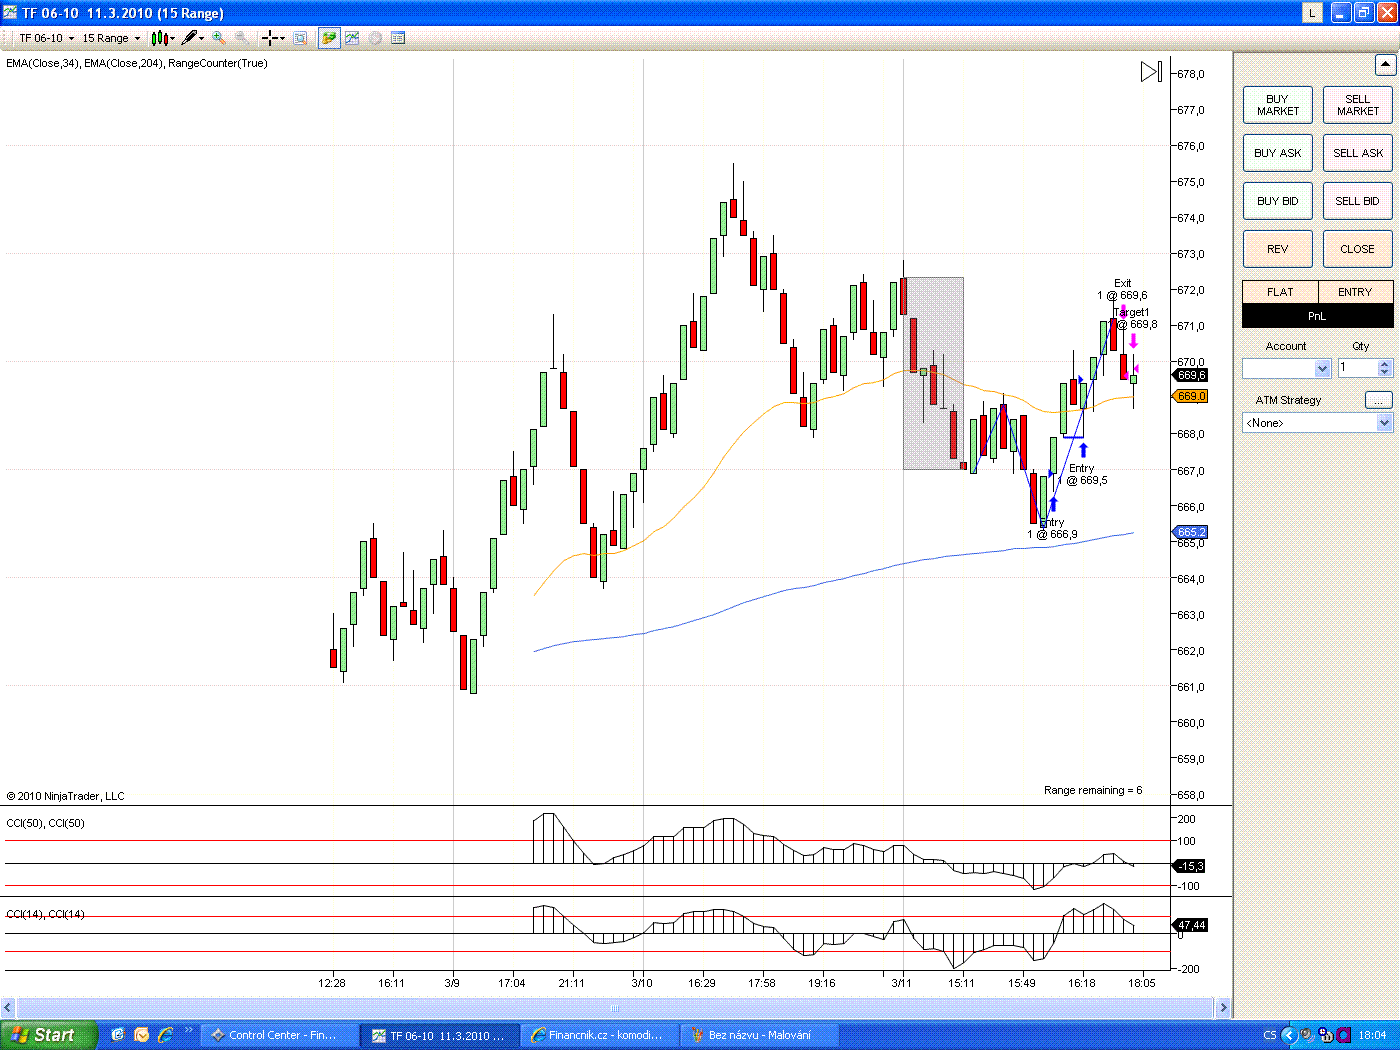Switch to the ENTRY tab
The height and width of the screenshot is (1050, 1400).
coord(1355,292)
